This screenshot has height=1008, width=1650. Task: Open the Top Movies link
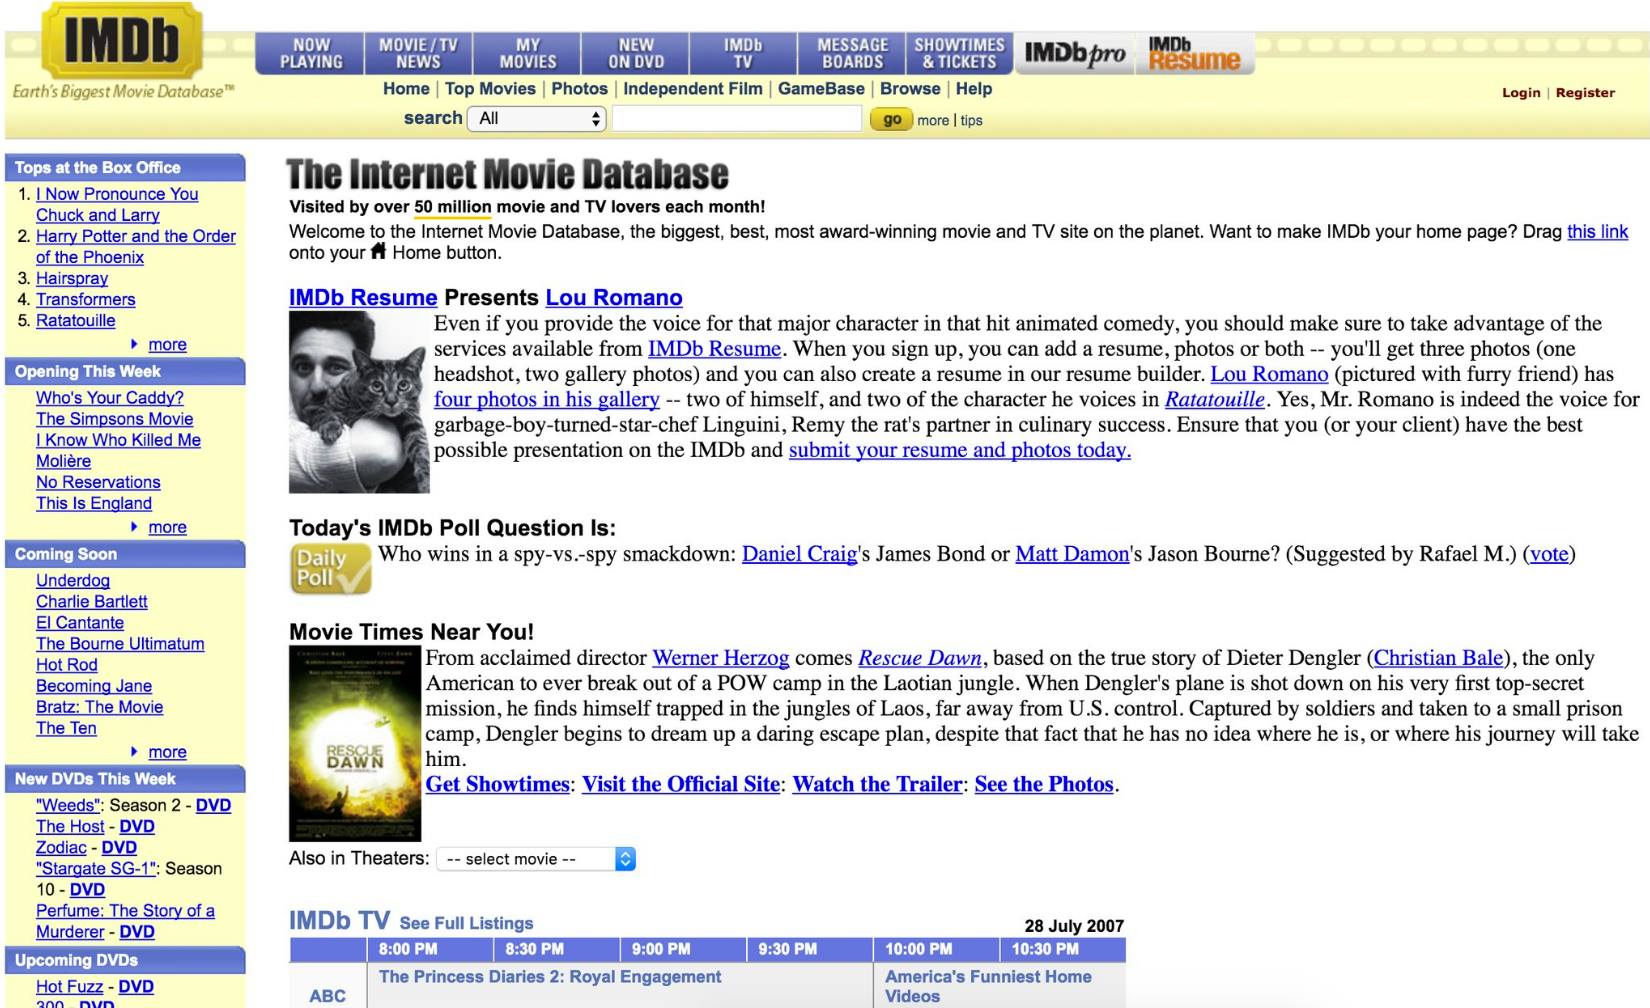490,89
